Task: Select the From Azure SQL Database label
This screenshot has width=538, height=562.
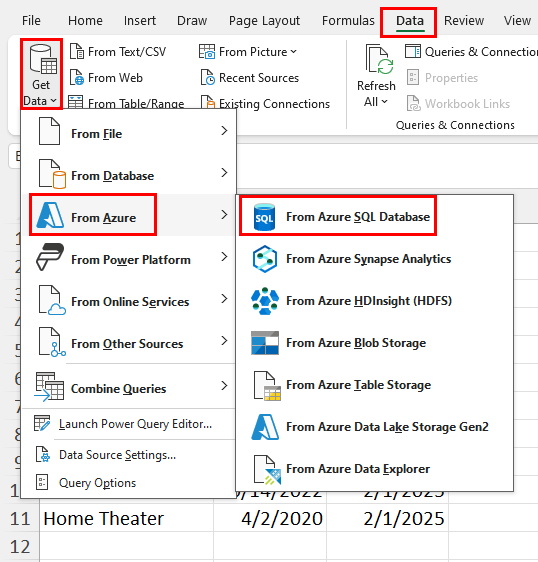Action: 358,217
